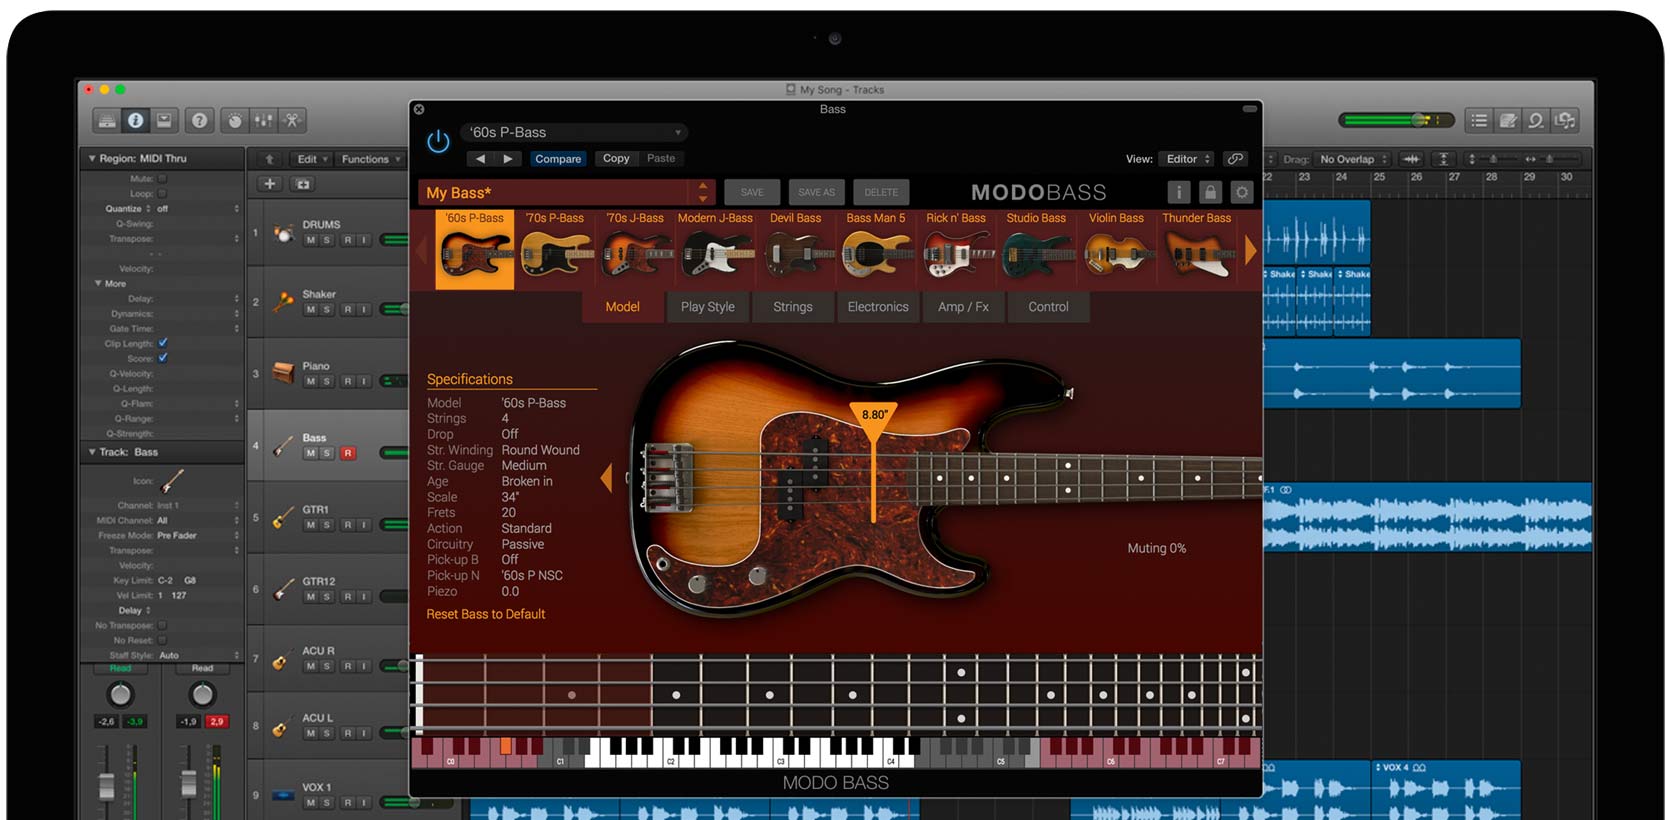The width and height of the screenshot is (1670, 820).
Task: Mute the ACU R track
Action: (311, 666)
